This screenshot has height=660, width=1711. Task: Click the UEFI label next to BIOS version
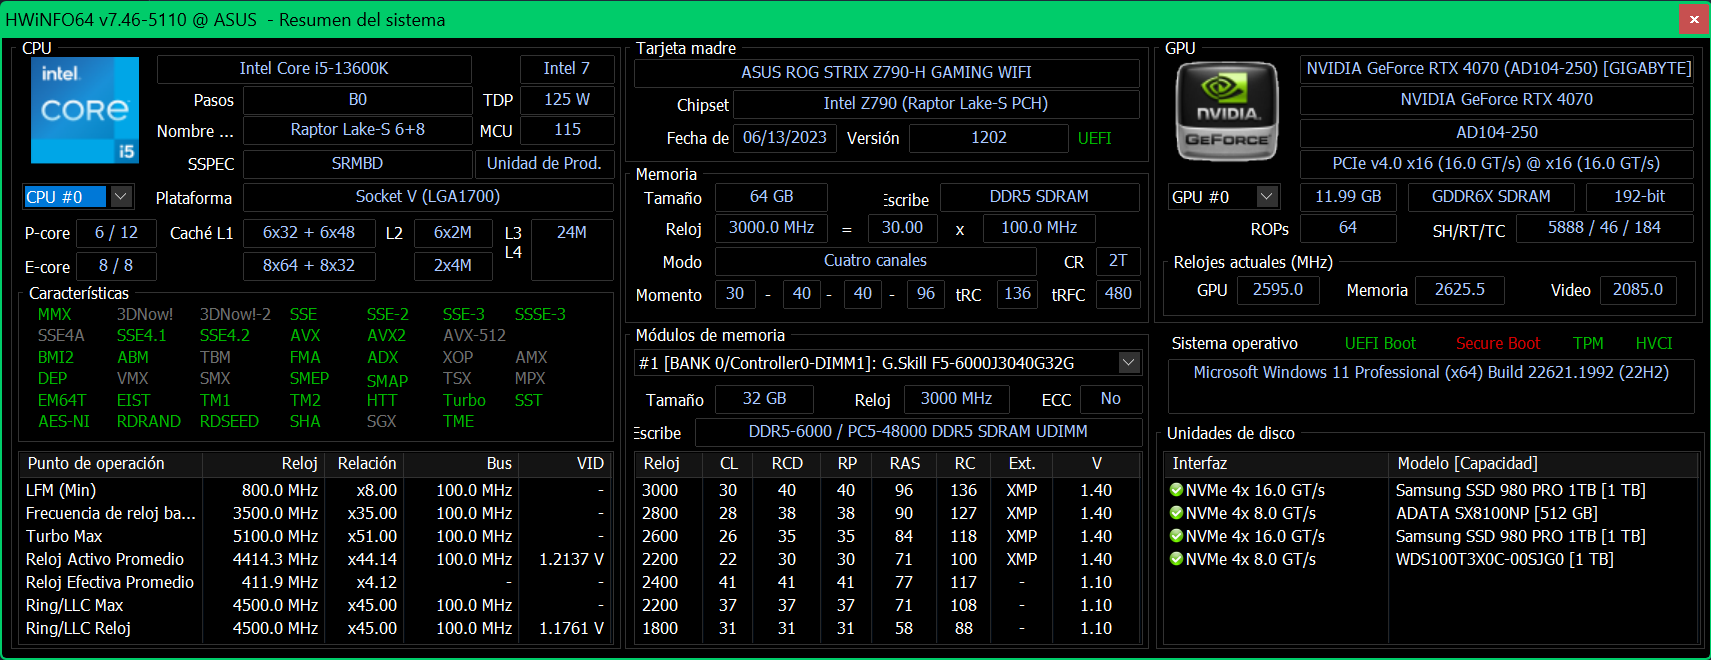tap(1095, 139)
